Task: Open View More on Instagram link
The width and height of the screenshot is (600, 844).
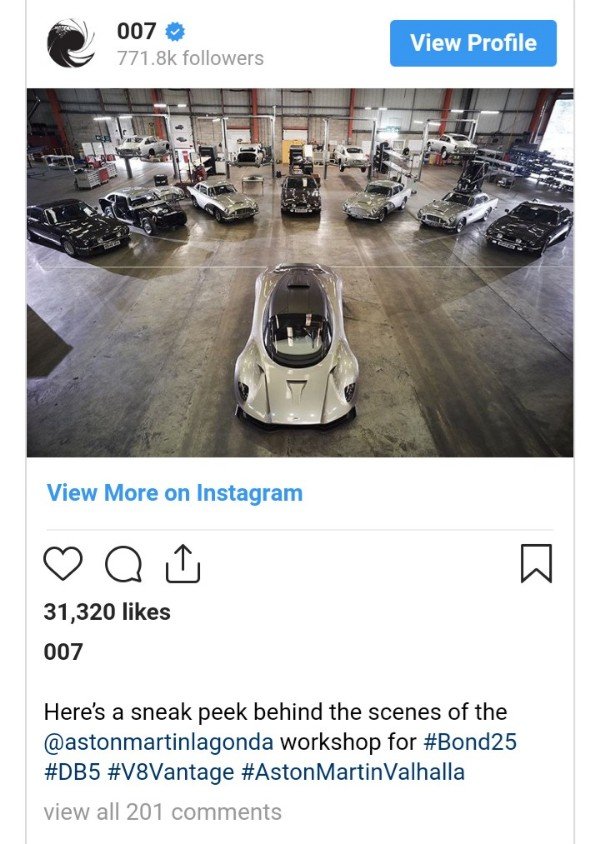Action: [175, 493]
